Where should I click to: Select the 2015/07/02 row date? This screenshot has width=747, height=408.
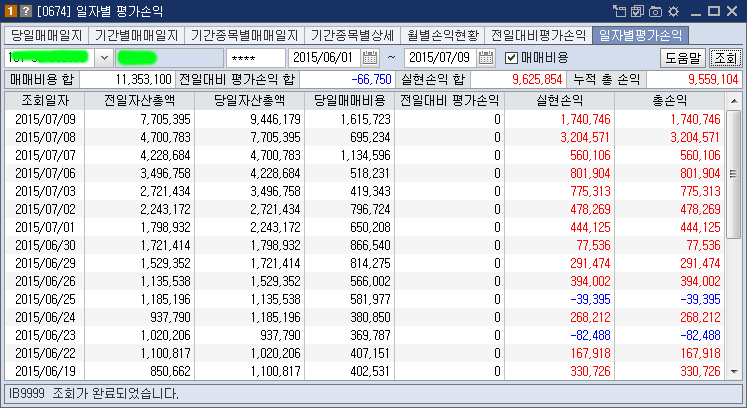pyautogui.click(x=45, y=209)
